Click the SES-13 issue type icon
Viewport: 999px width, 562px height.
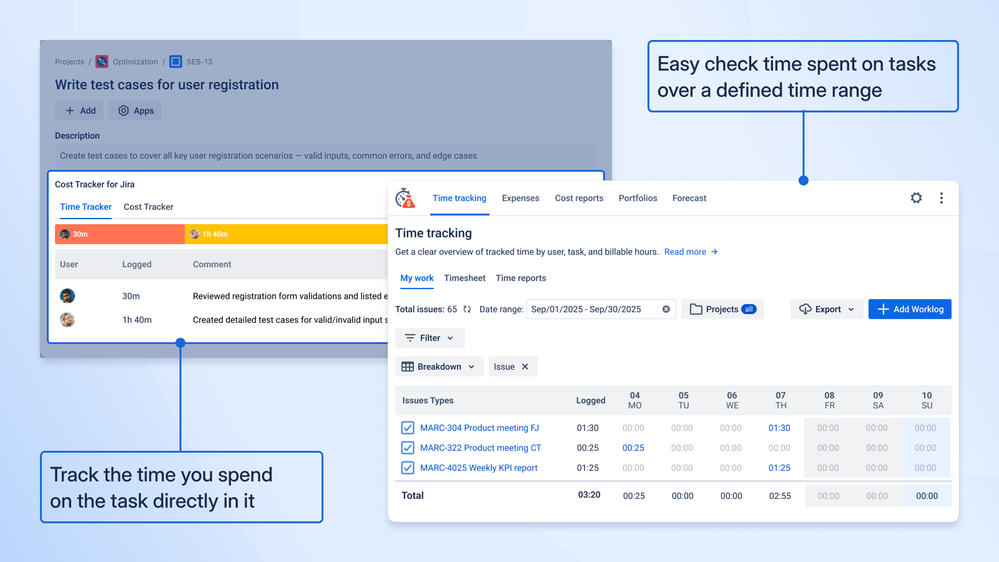coord(176,62)
